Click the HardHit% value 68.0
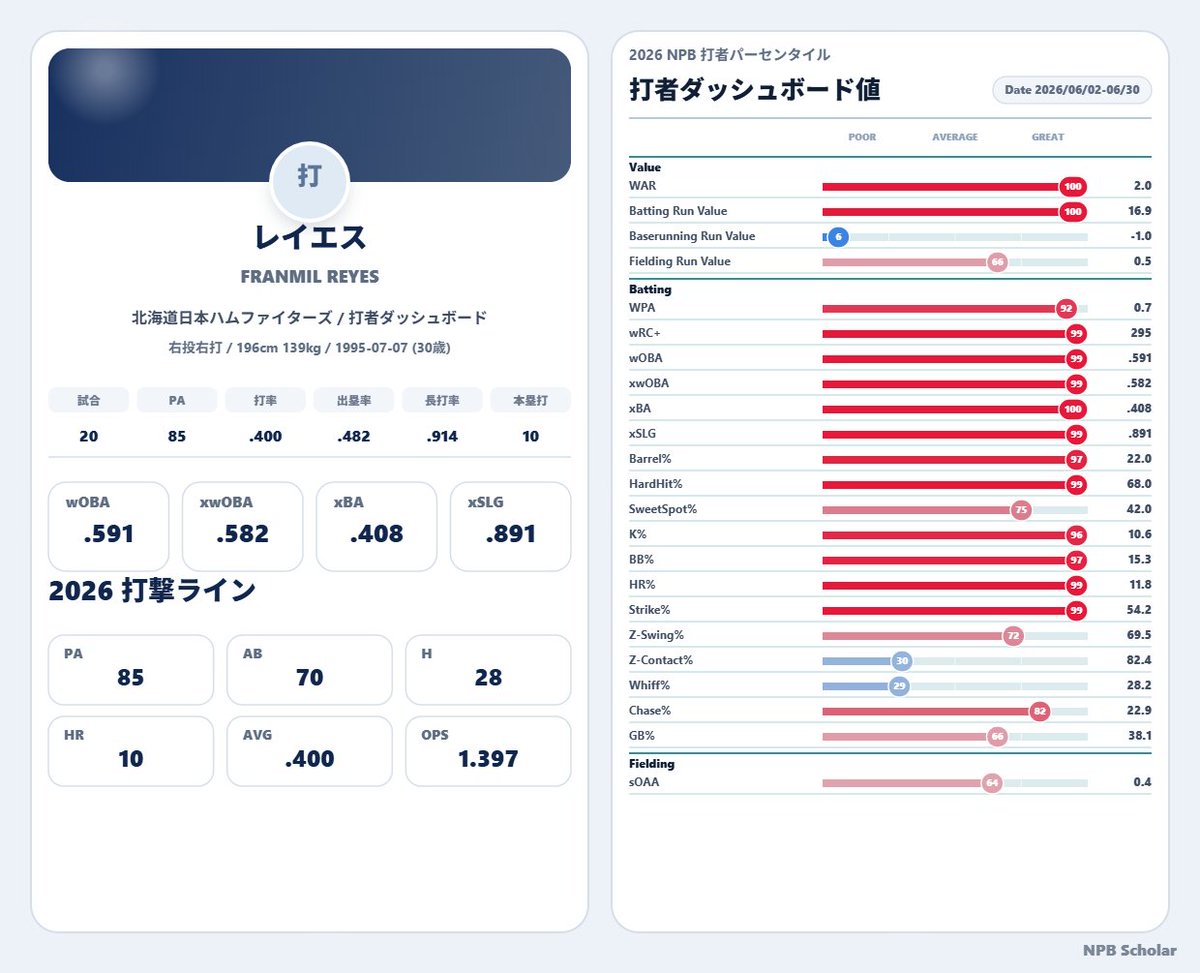This screenshot has height=973, width=1200. (1140, 484)
